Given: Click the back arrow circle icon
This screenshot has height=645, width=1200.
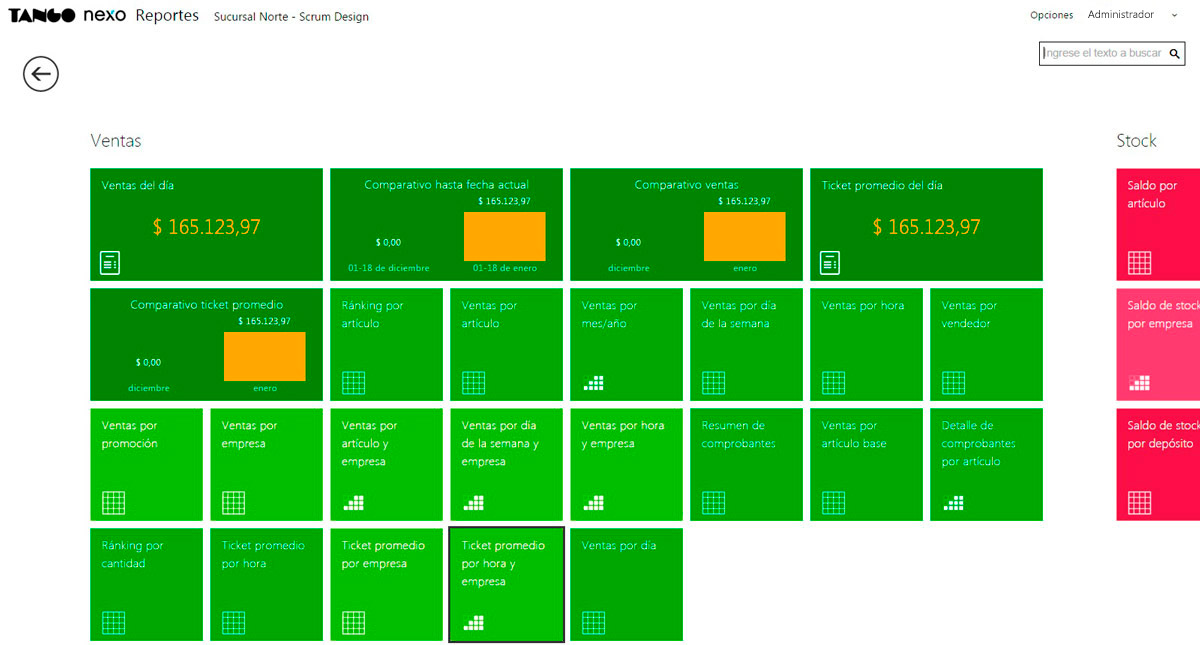Looking at the screenshot, I should 41,74.
